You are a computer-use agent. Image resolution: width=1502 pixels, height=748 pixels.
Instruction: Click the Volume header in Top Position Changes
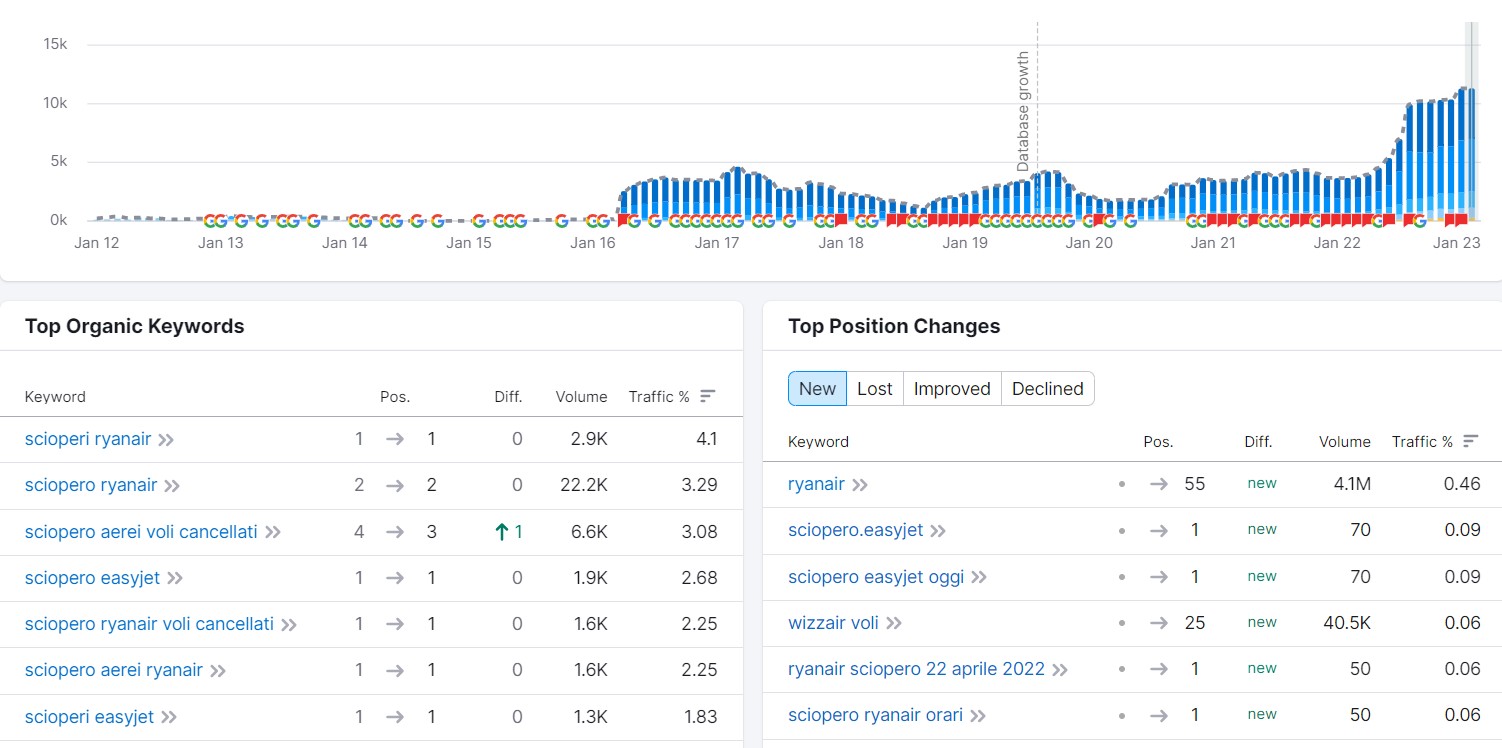(x=1345, y=442)
